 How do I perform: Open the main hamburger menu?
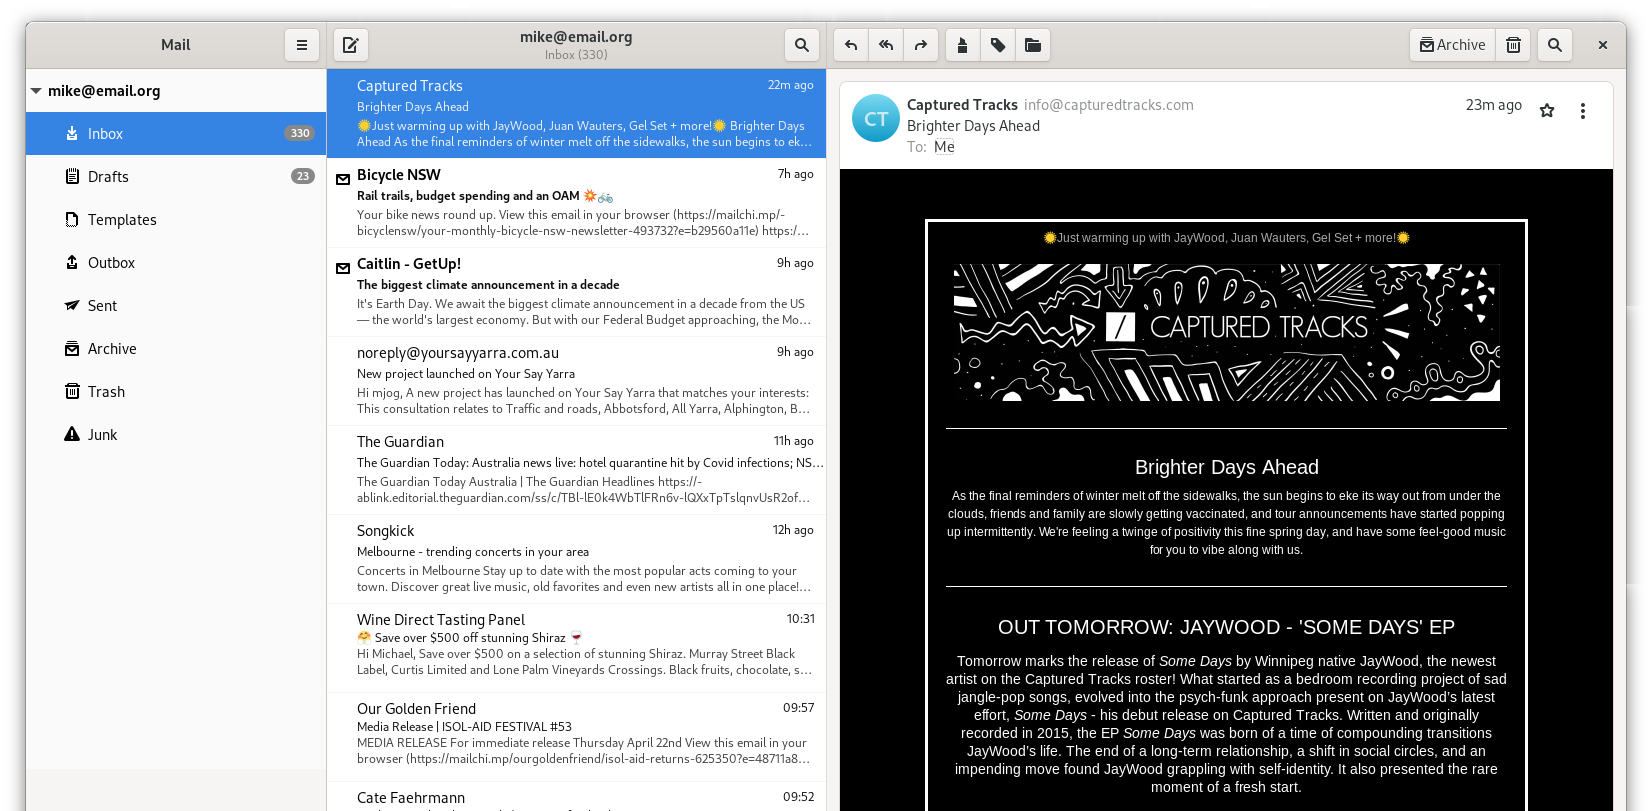(301, 45)
